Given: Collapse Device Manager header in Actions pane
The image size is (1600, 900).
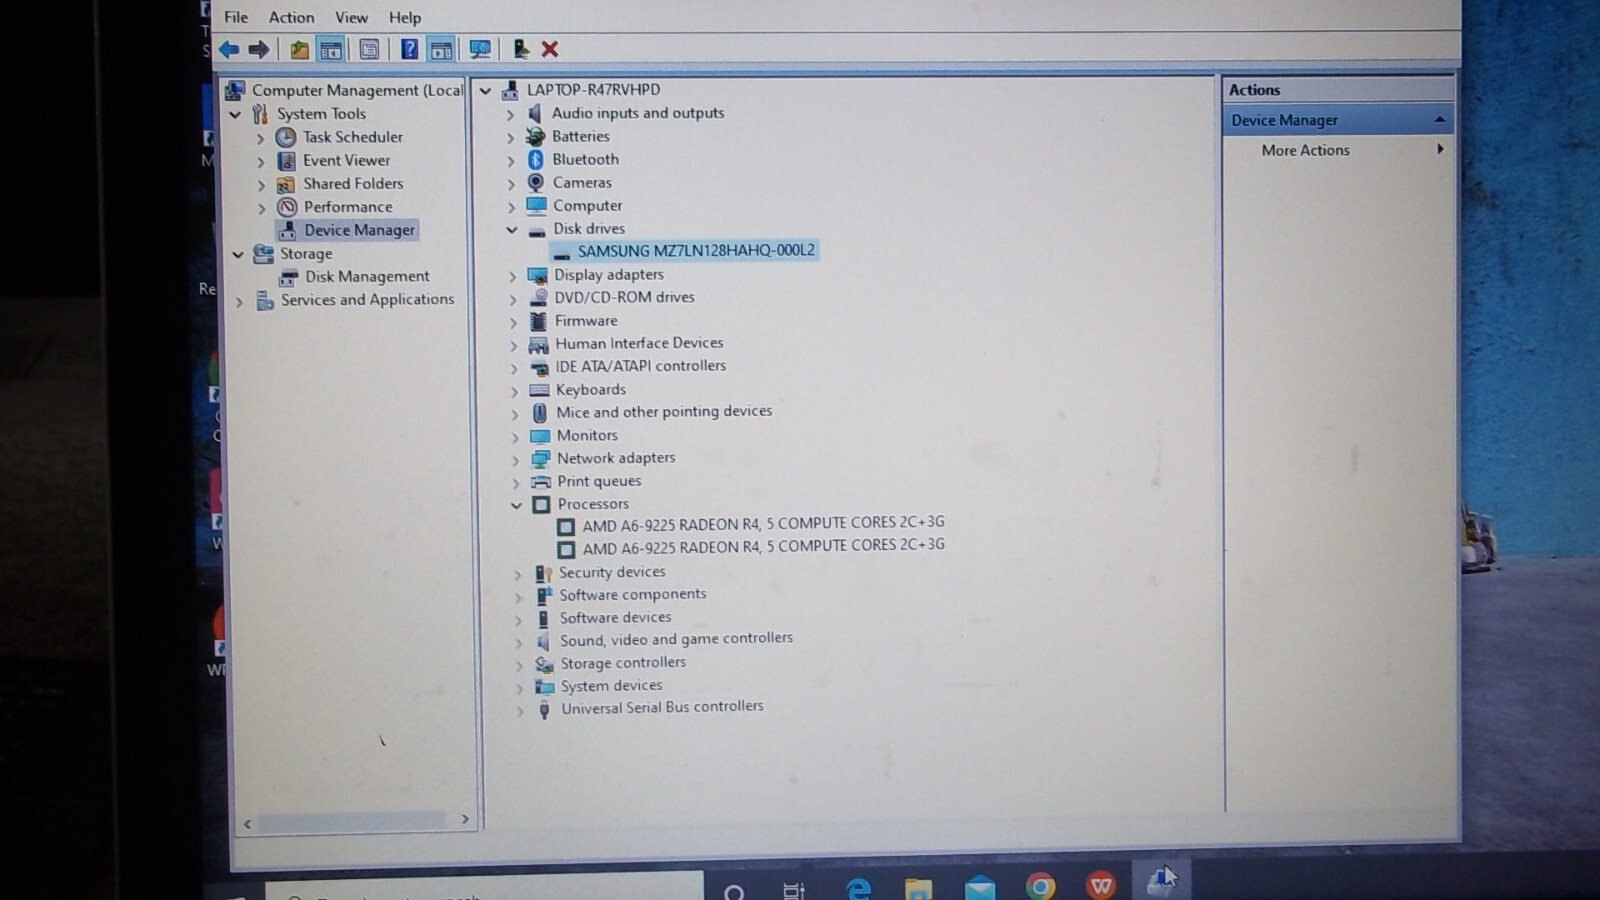Looking at the screenshot, I should pos(1439,120).
